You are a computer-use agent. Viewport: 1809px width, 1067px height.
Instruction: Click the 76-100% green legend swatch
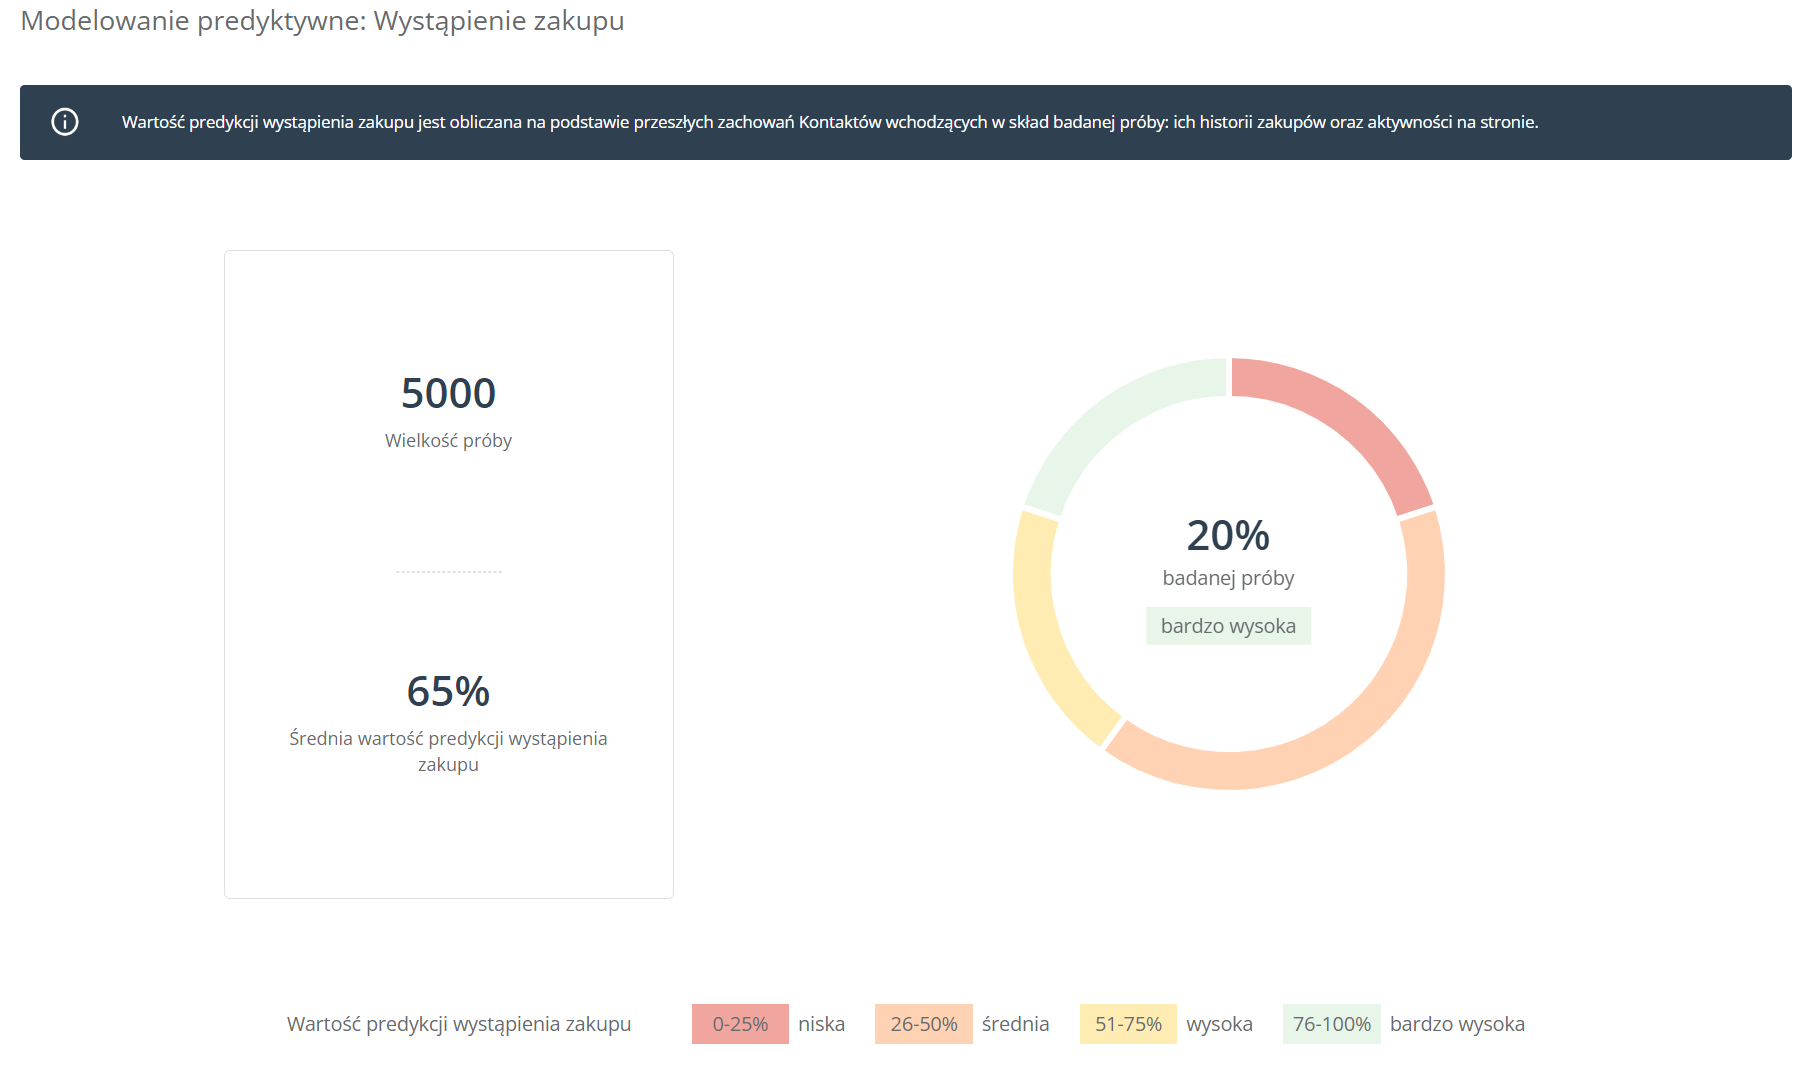[x=1332, y=1024]
